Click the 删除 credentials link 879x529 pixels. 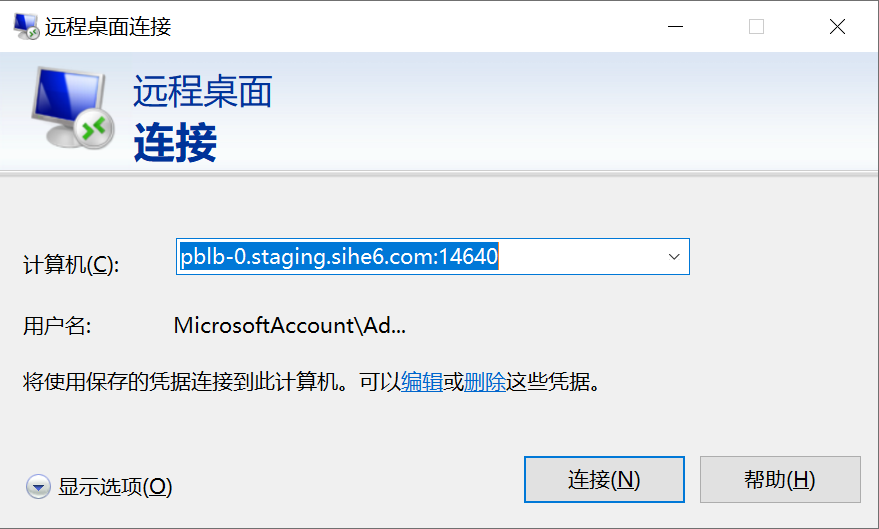click(485, 382)
